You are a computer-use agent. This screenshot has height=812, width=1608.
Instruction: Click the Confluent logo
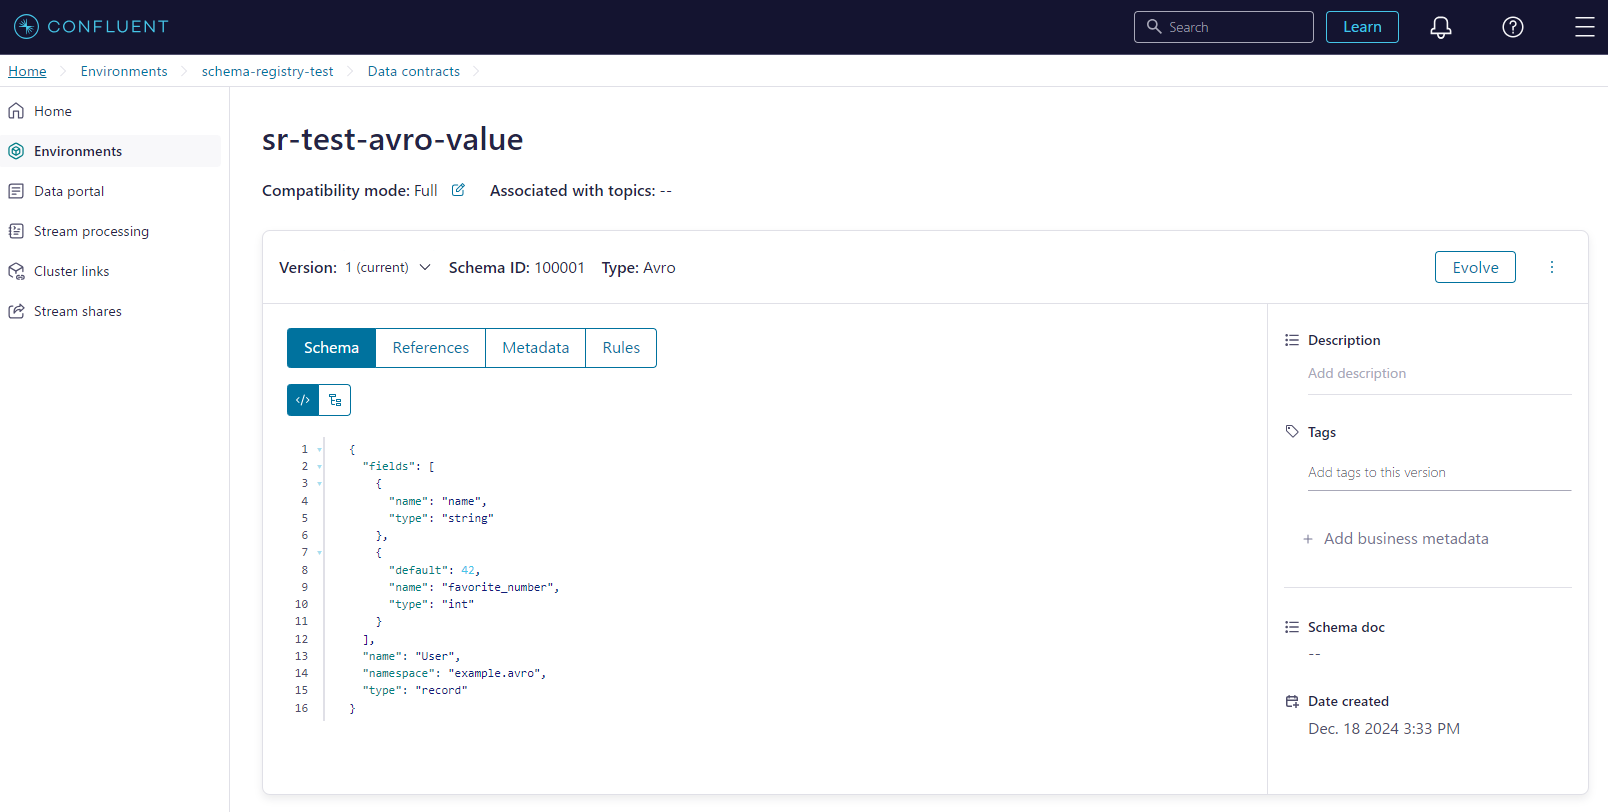pos(91,27)
